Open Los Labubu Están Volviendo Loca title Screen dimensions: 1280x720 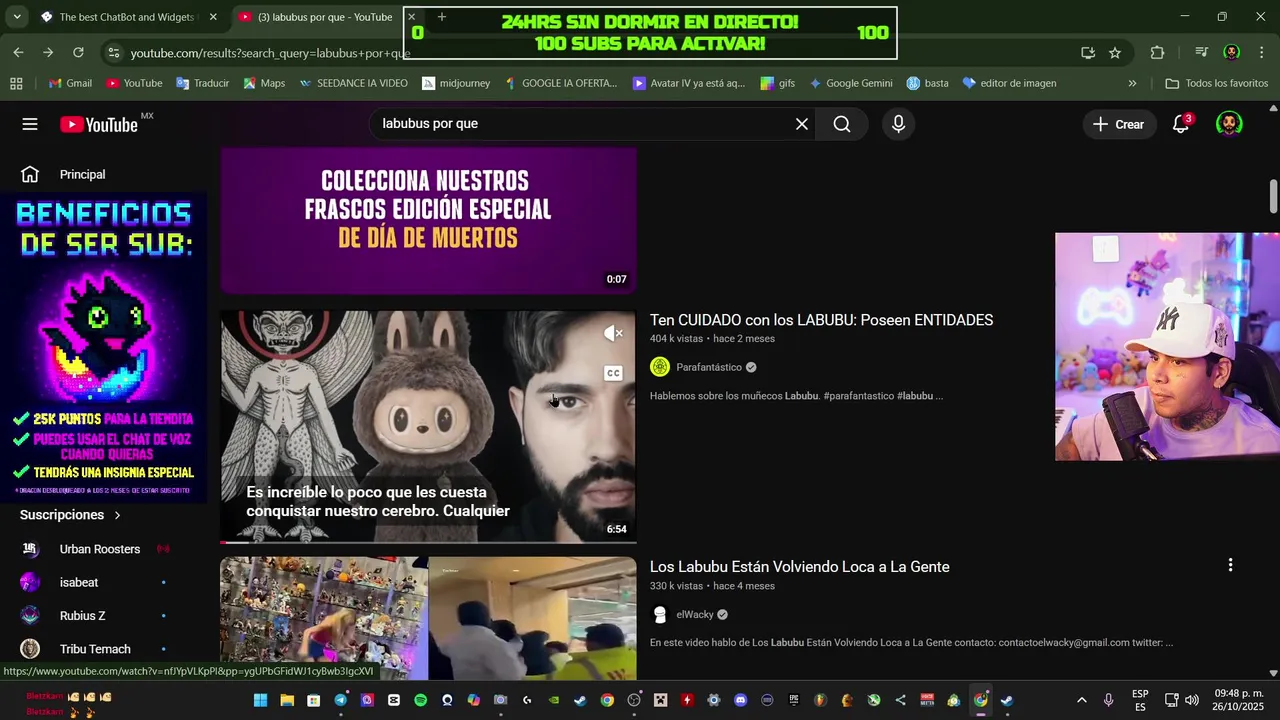point(800,567)
